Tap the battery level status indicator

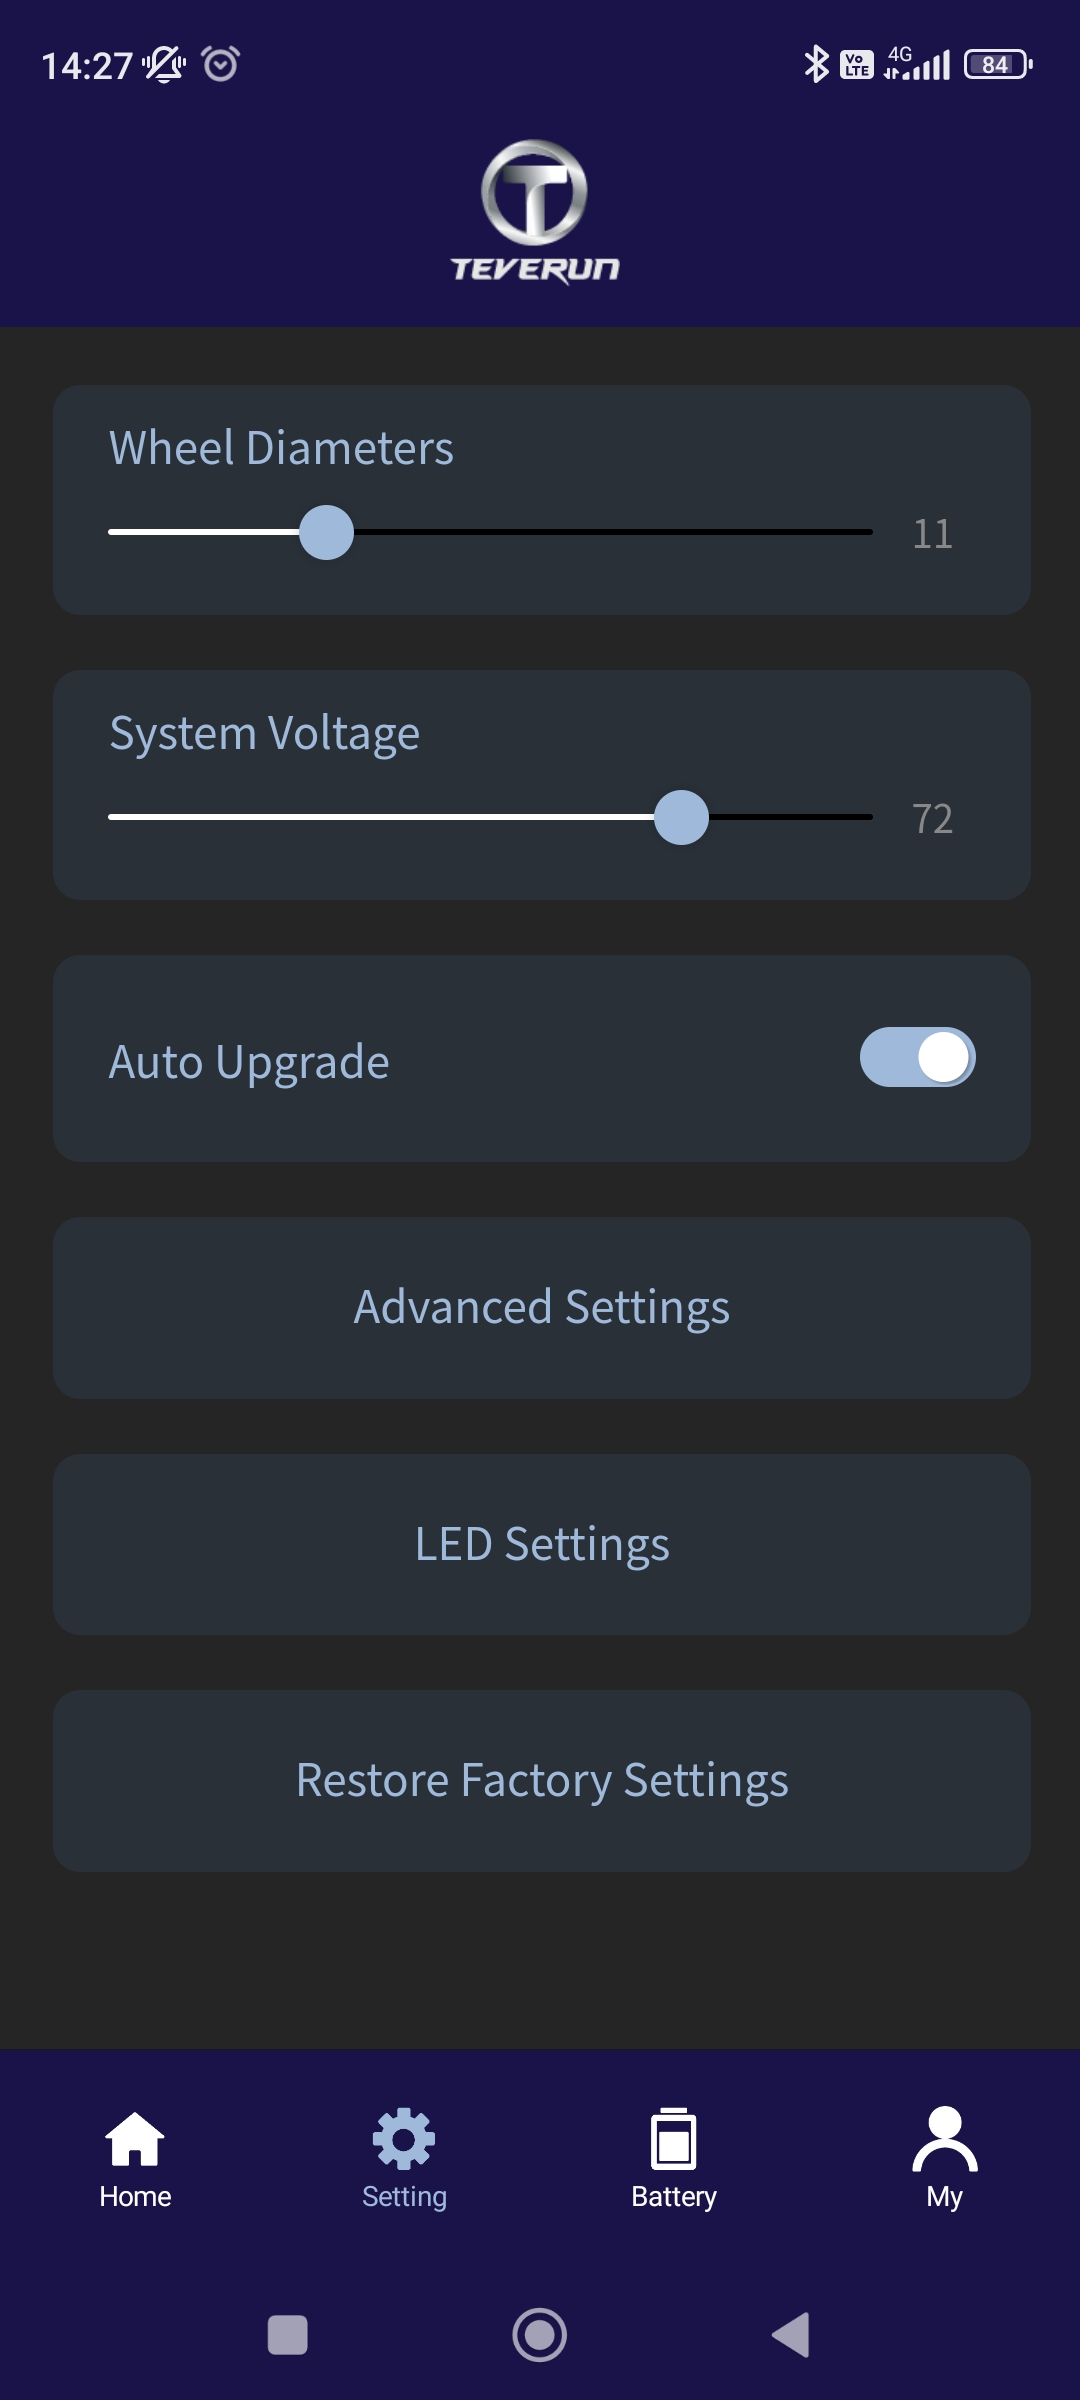pyautogui.click(x=997, y=65)
